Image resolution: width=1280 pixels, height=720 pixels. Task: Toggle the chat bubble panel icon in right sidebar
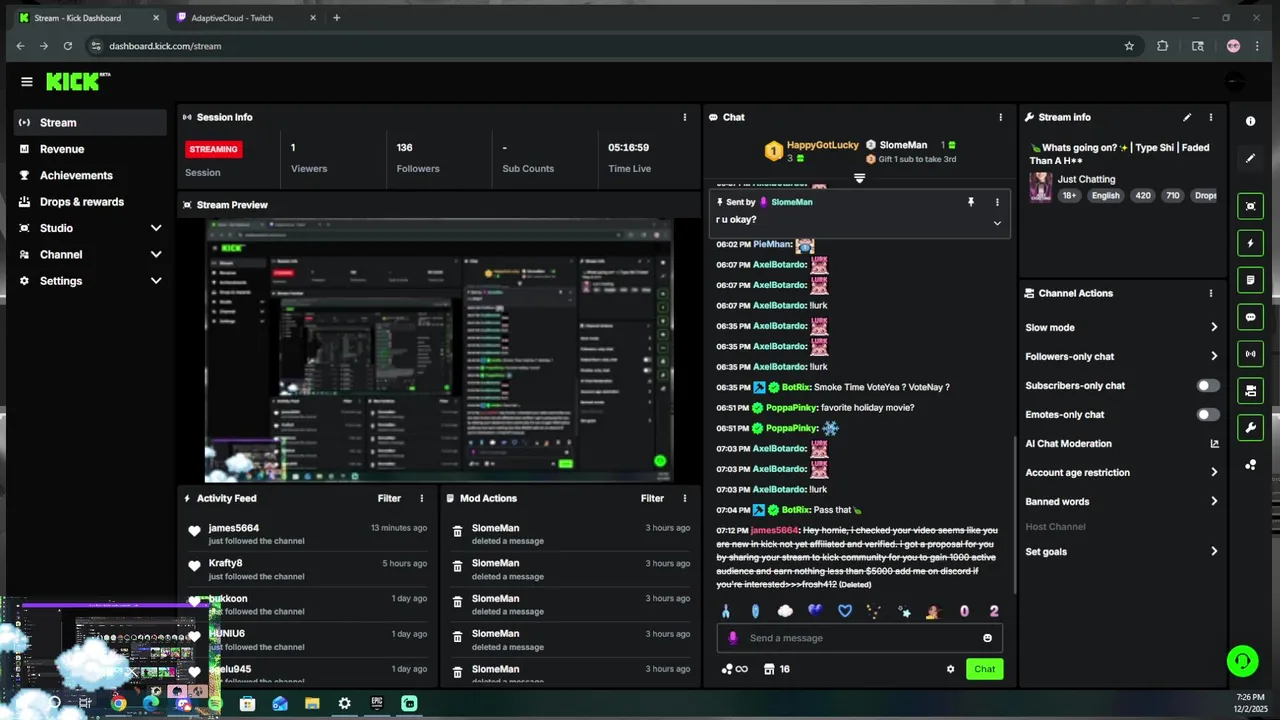1250,317
